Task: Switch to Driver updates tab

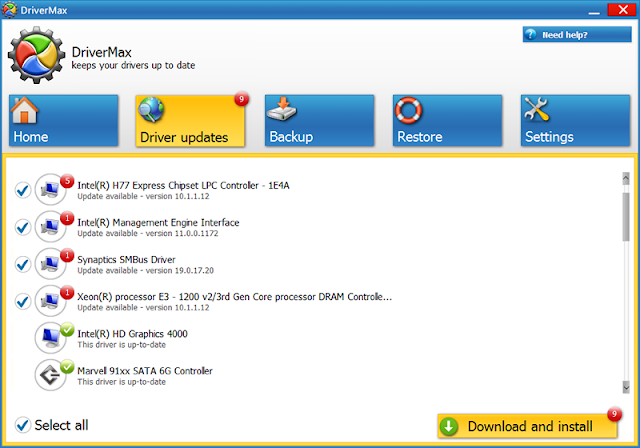Action: tap(190, 121)
